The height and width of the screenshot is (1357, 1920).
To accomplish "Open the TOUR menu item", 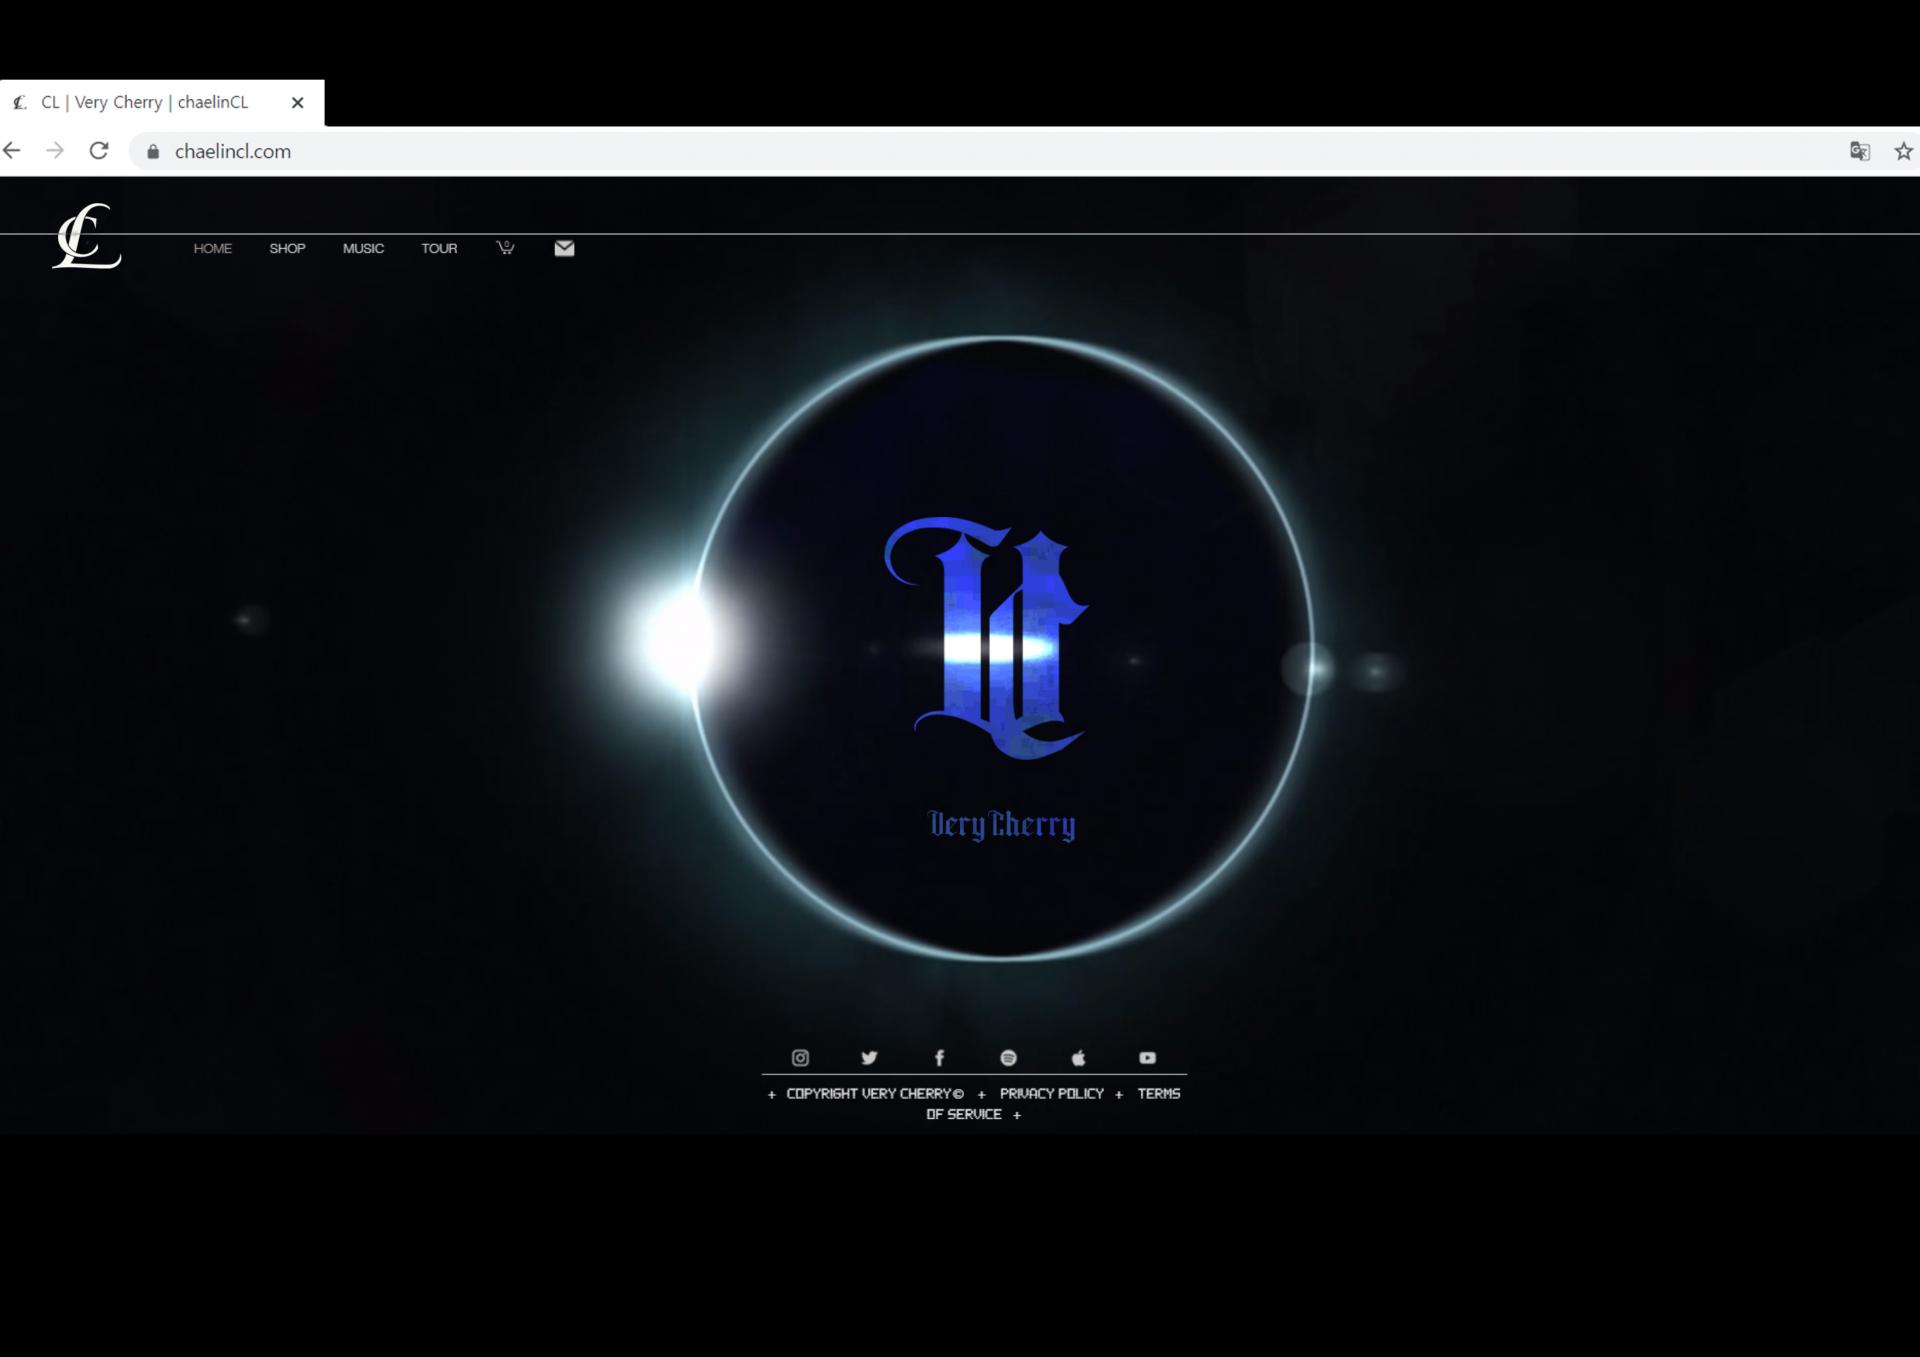I will coord(439,248).
